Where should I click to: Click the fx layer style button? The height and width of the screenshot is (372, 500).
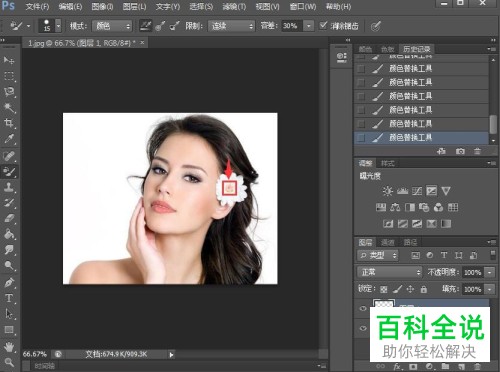(x=397, y=366)
